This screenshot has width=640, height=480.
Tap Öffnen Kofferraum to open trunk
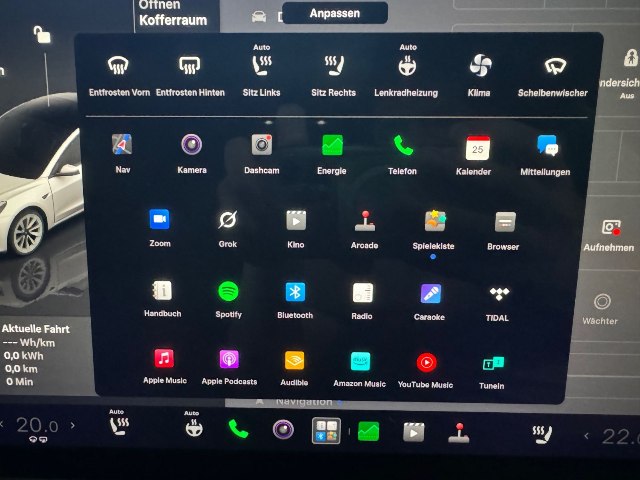[x=173, y=13]
